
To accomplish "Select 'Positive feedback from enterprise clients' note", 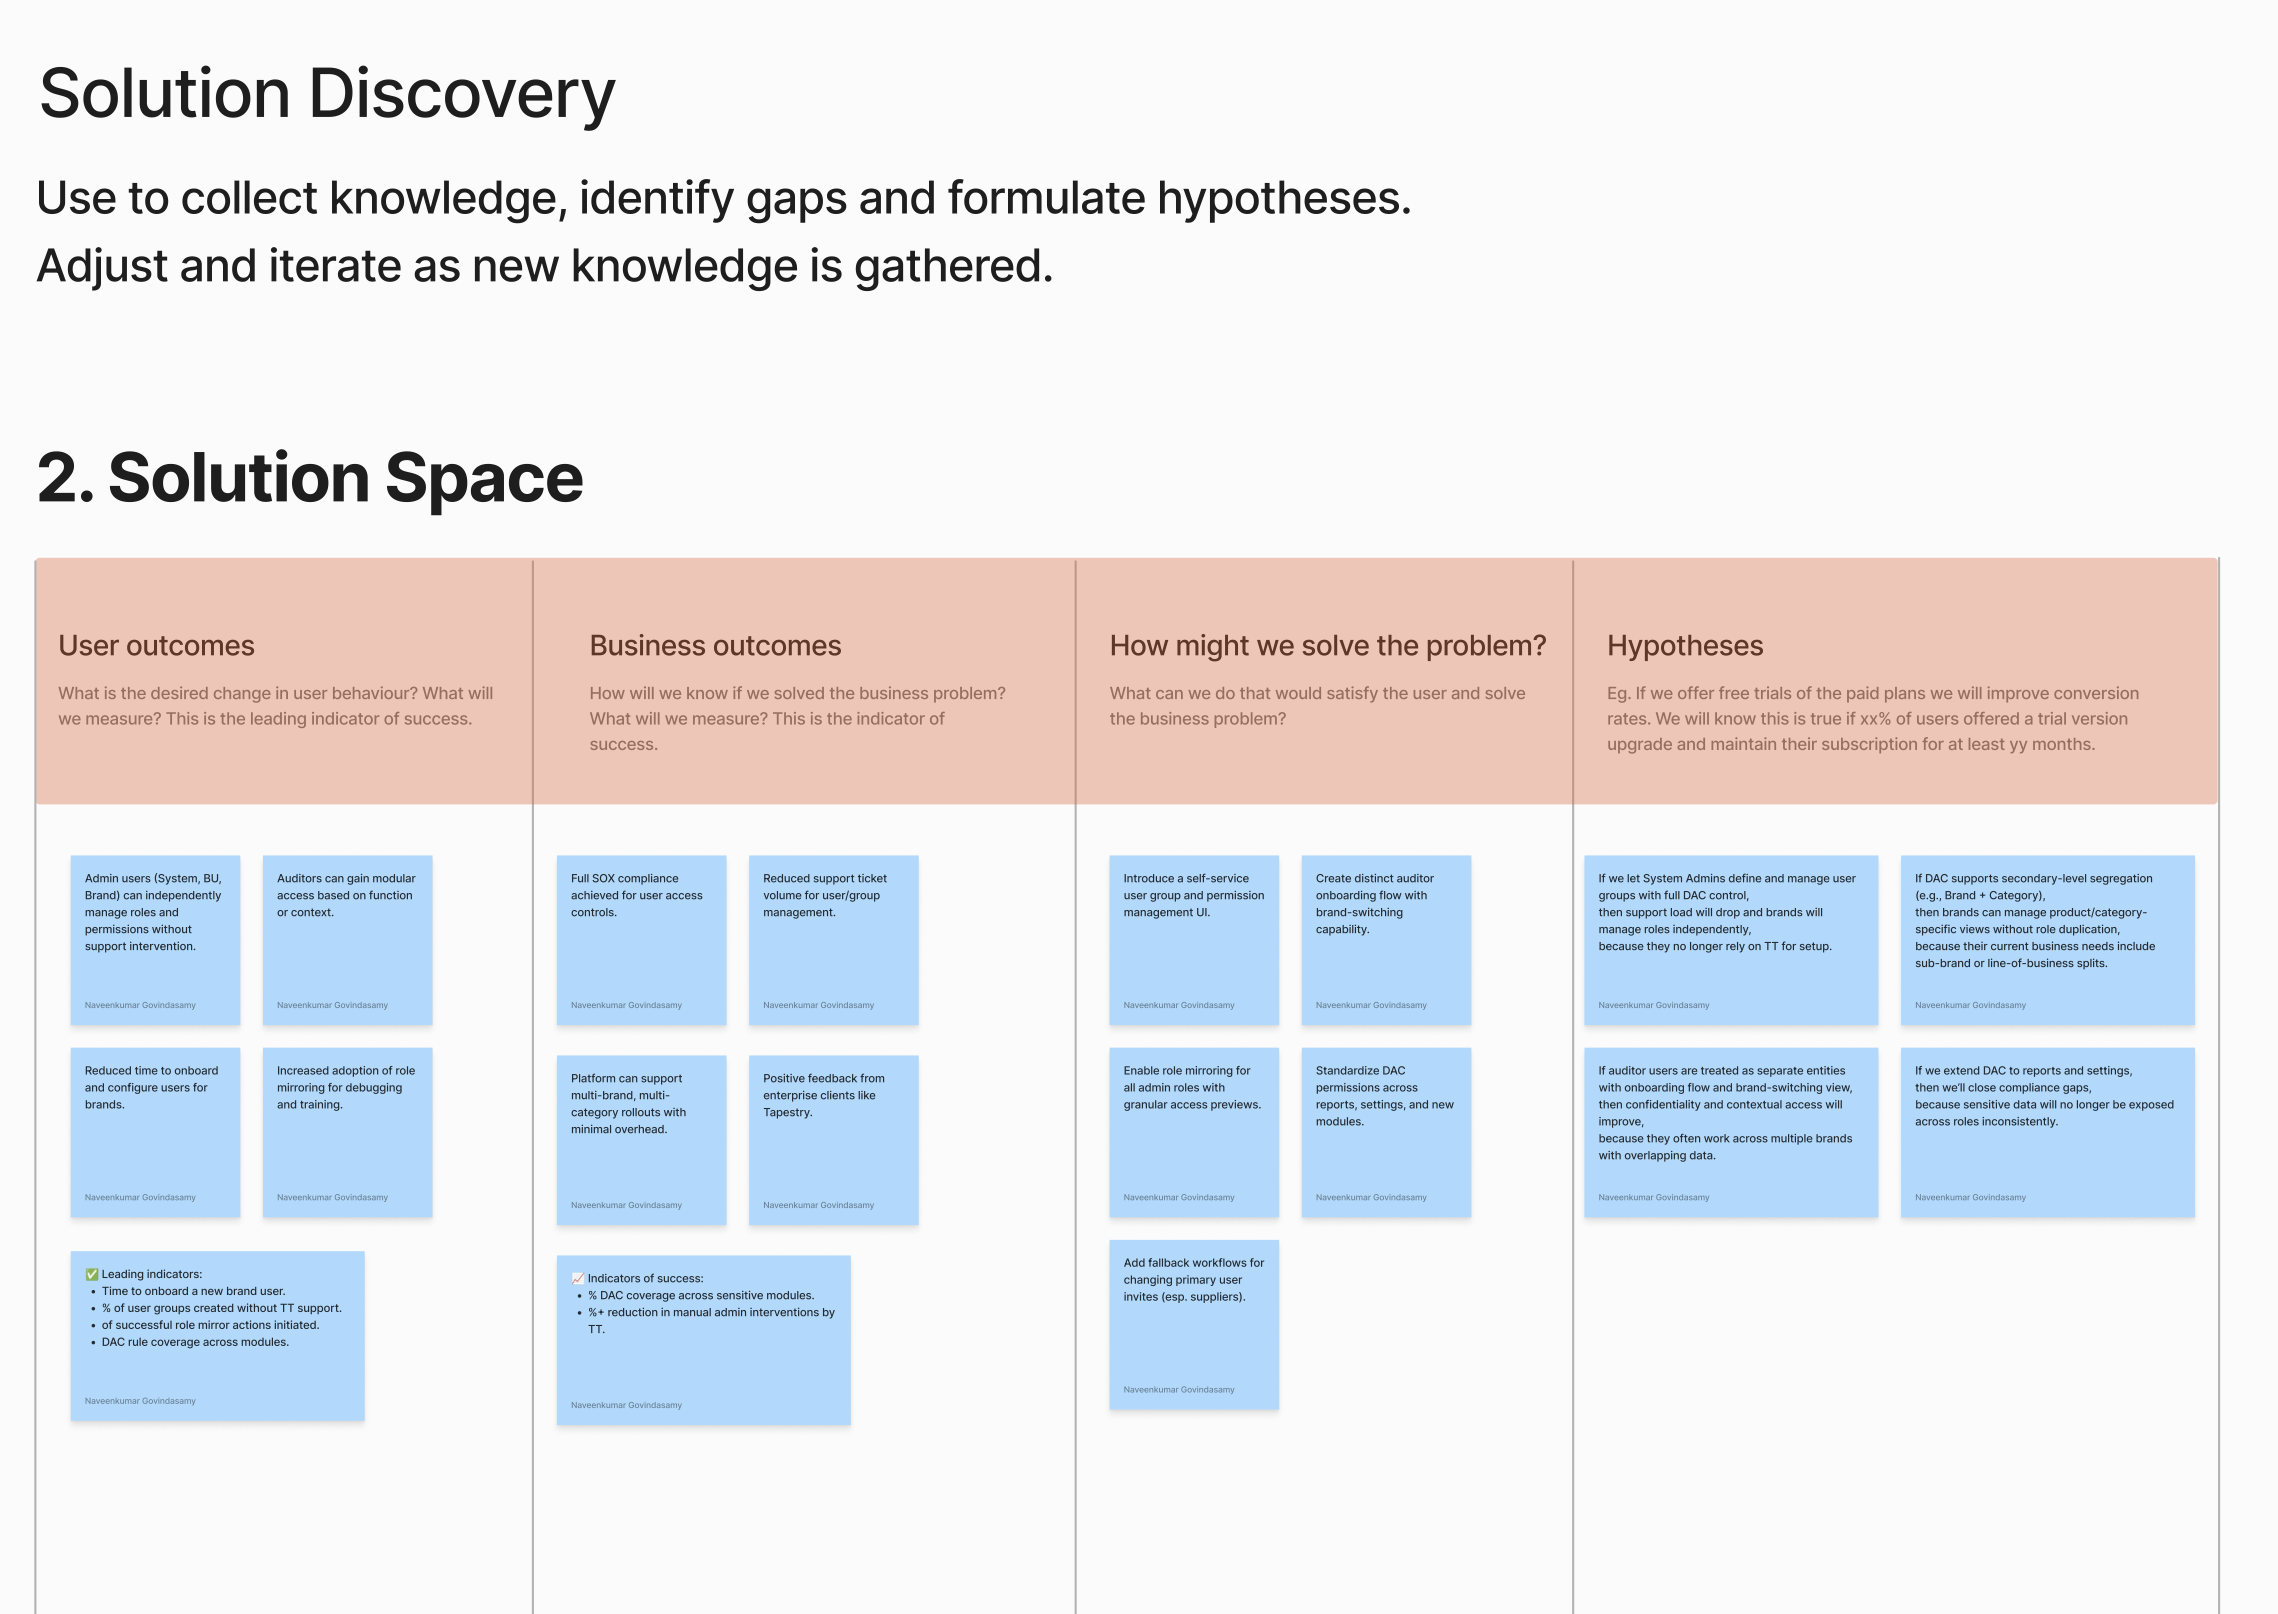I will (833, 1140).
